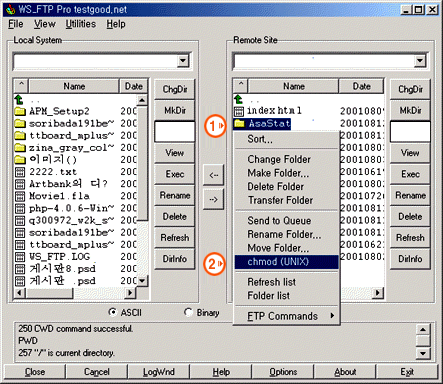Image resolution: width=443 pixels, height=384 pixels.
Task: Click the 이미지() folder icon
Action: (x=20, y=160)
